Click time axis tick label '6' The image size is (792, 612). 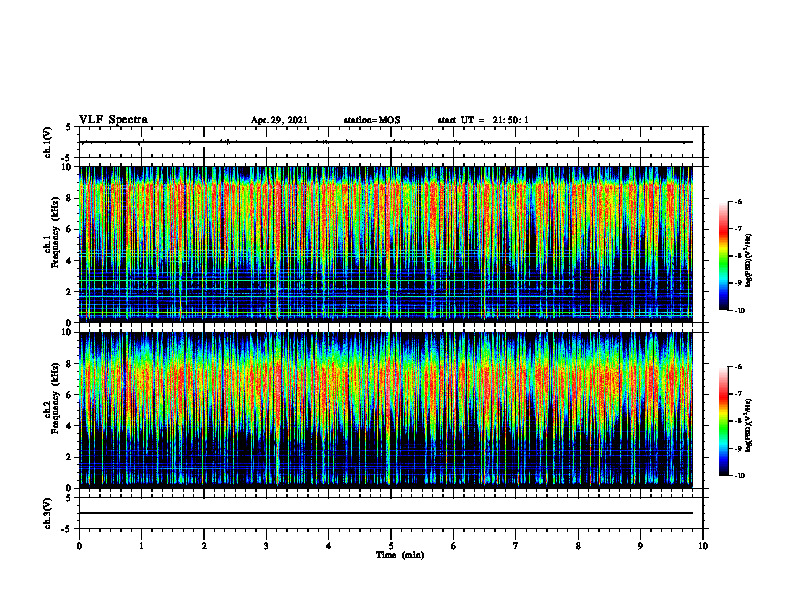[x=454, y=546]
